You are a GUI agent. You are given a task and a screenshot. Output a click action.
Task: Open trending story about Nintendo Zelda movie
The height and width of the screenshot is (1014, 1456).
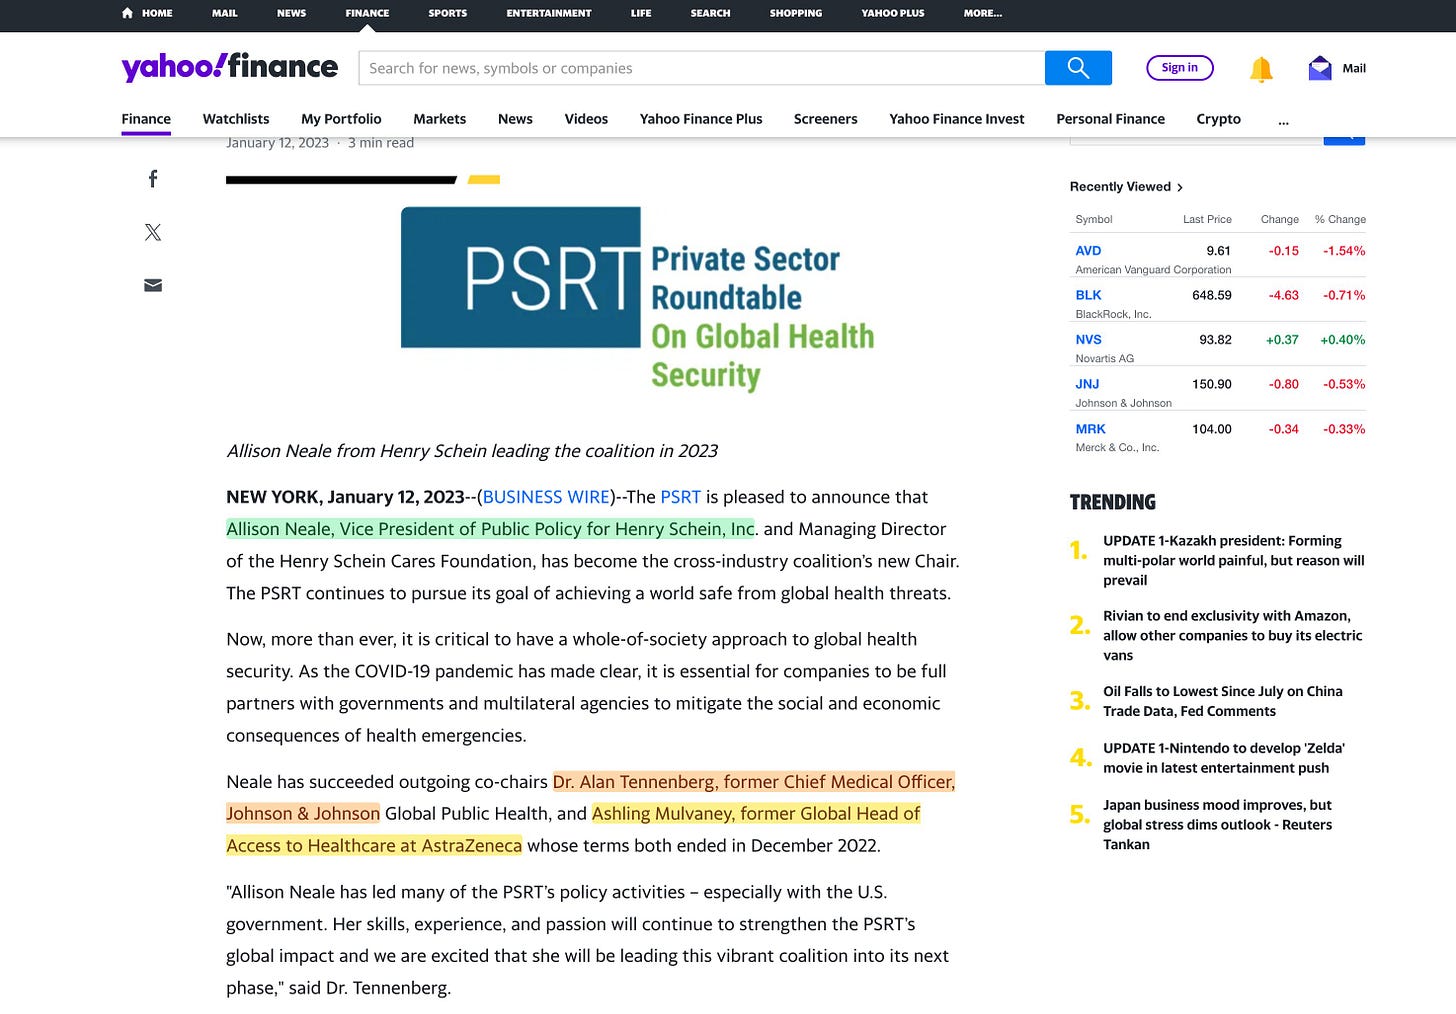1224,758
